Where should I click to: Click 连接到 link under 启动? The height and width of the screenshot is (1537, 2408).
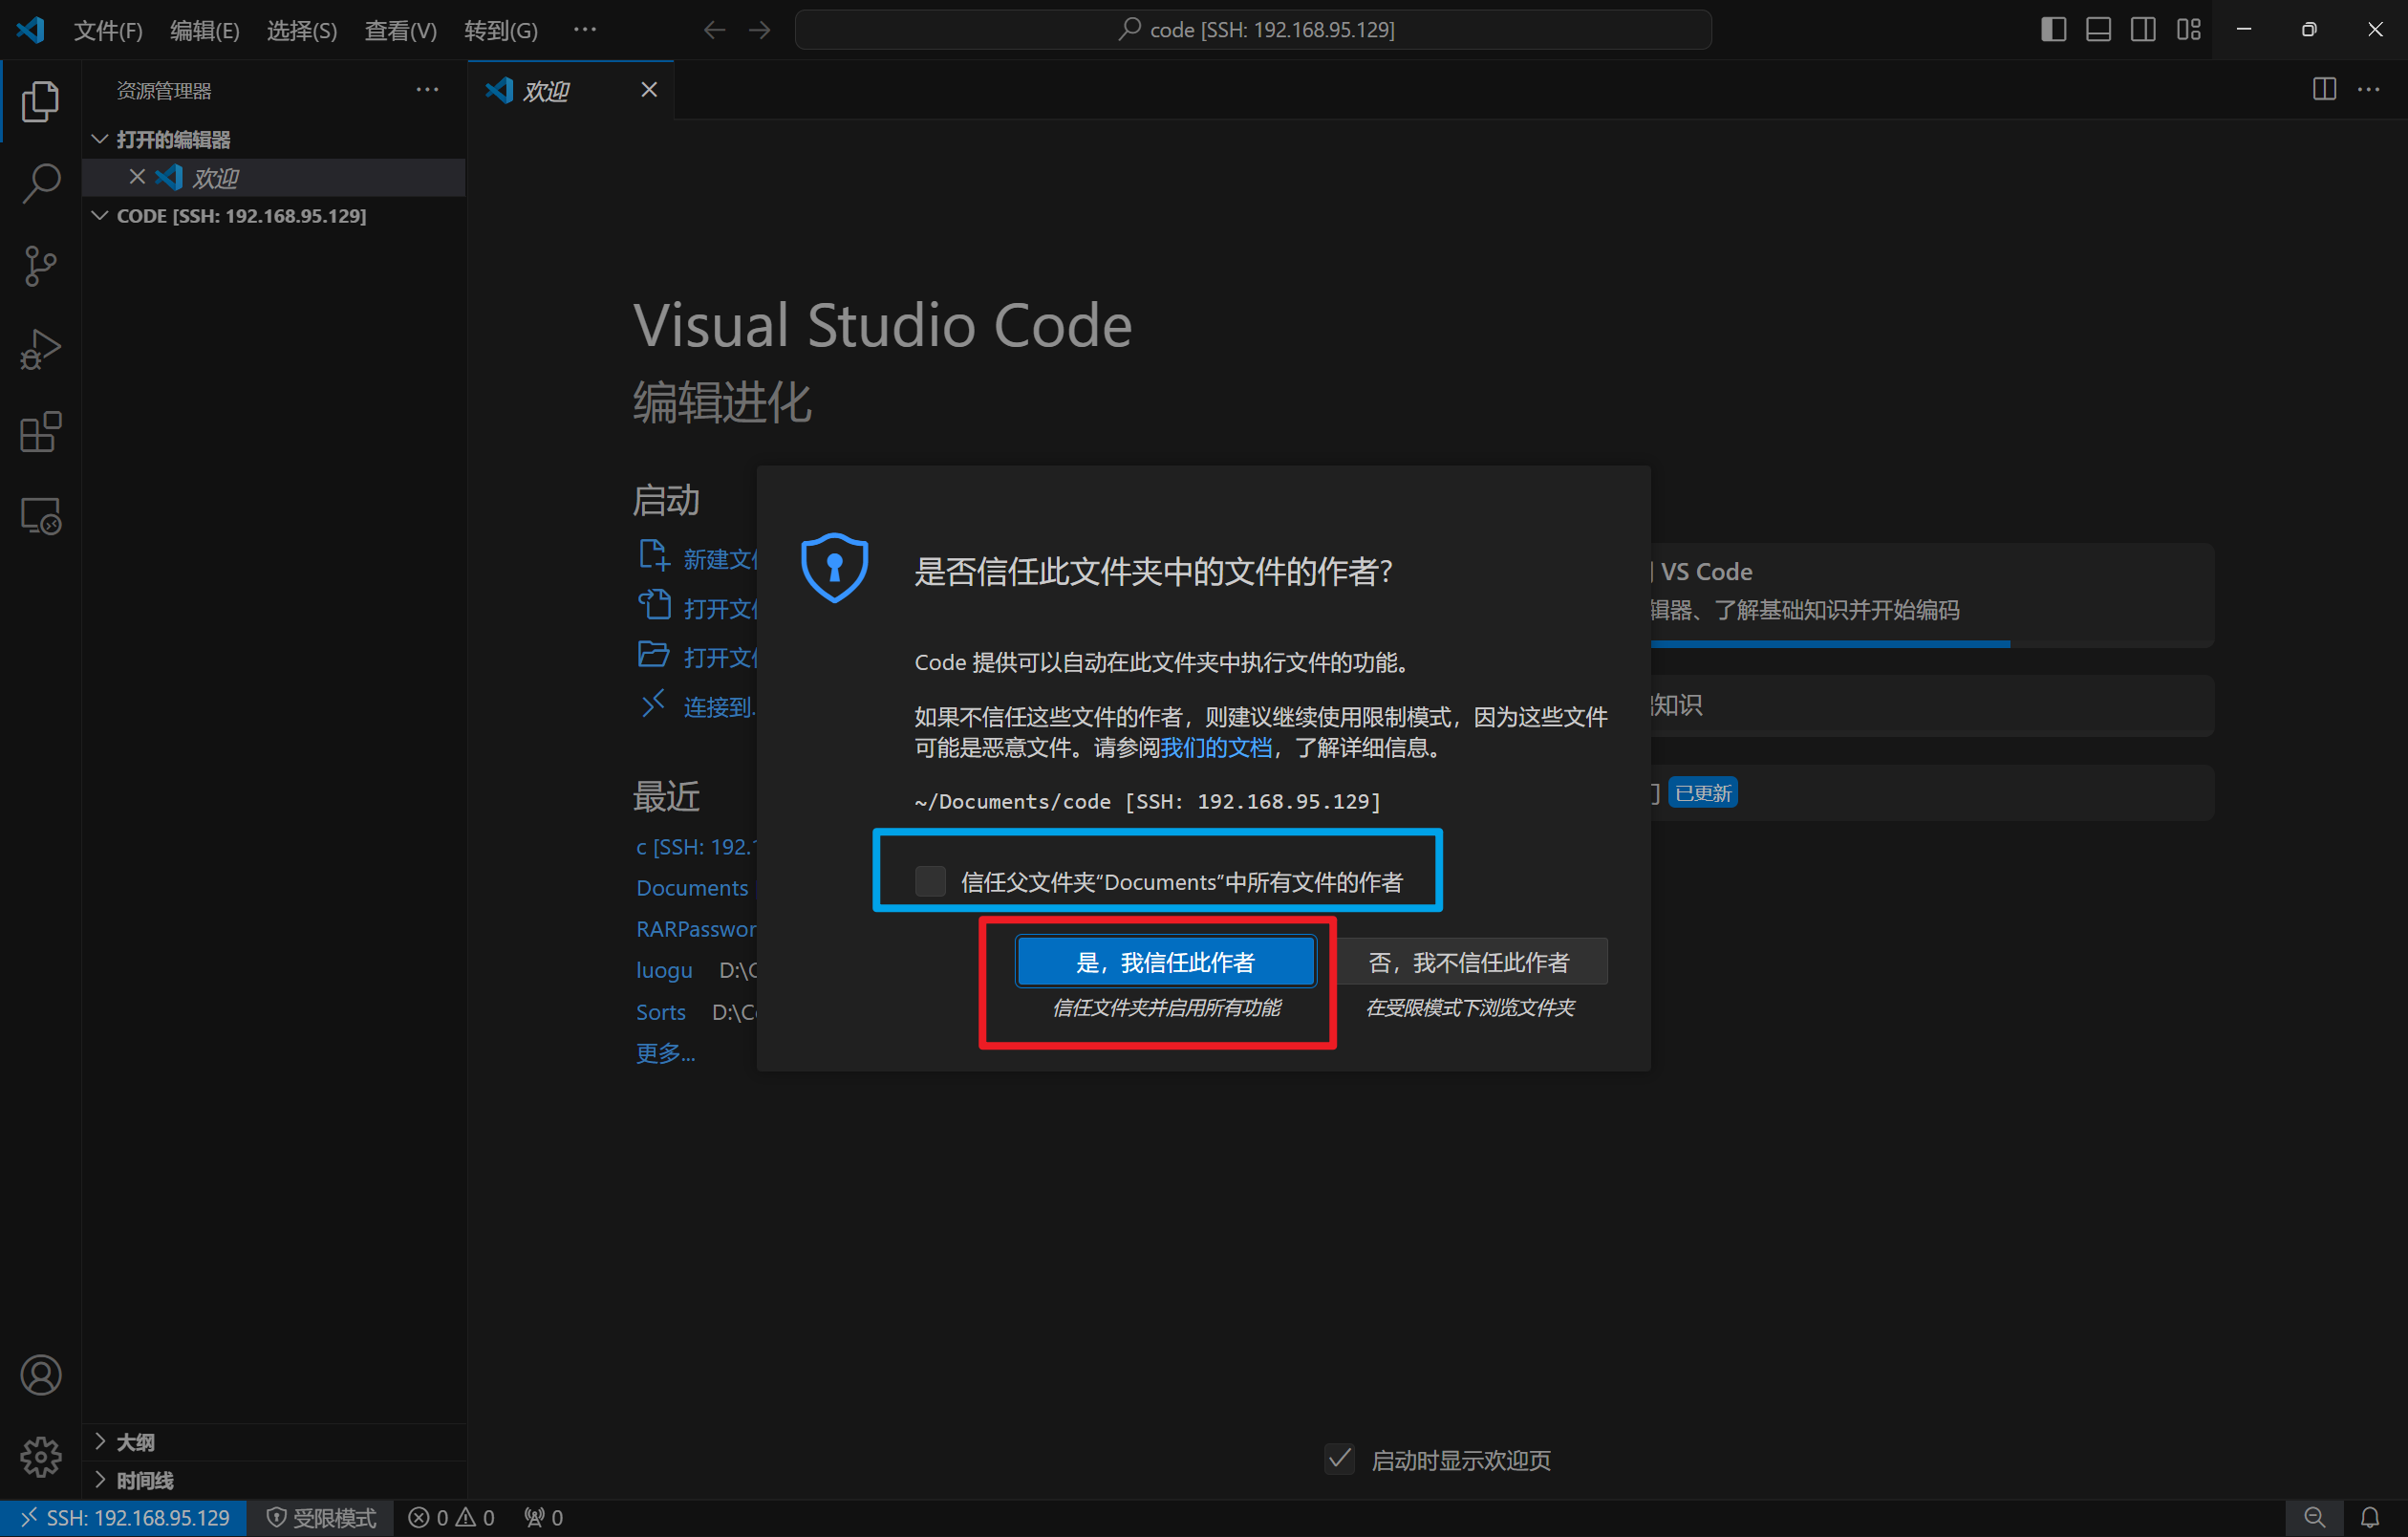[x=698, y=706]
